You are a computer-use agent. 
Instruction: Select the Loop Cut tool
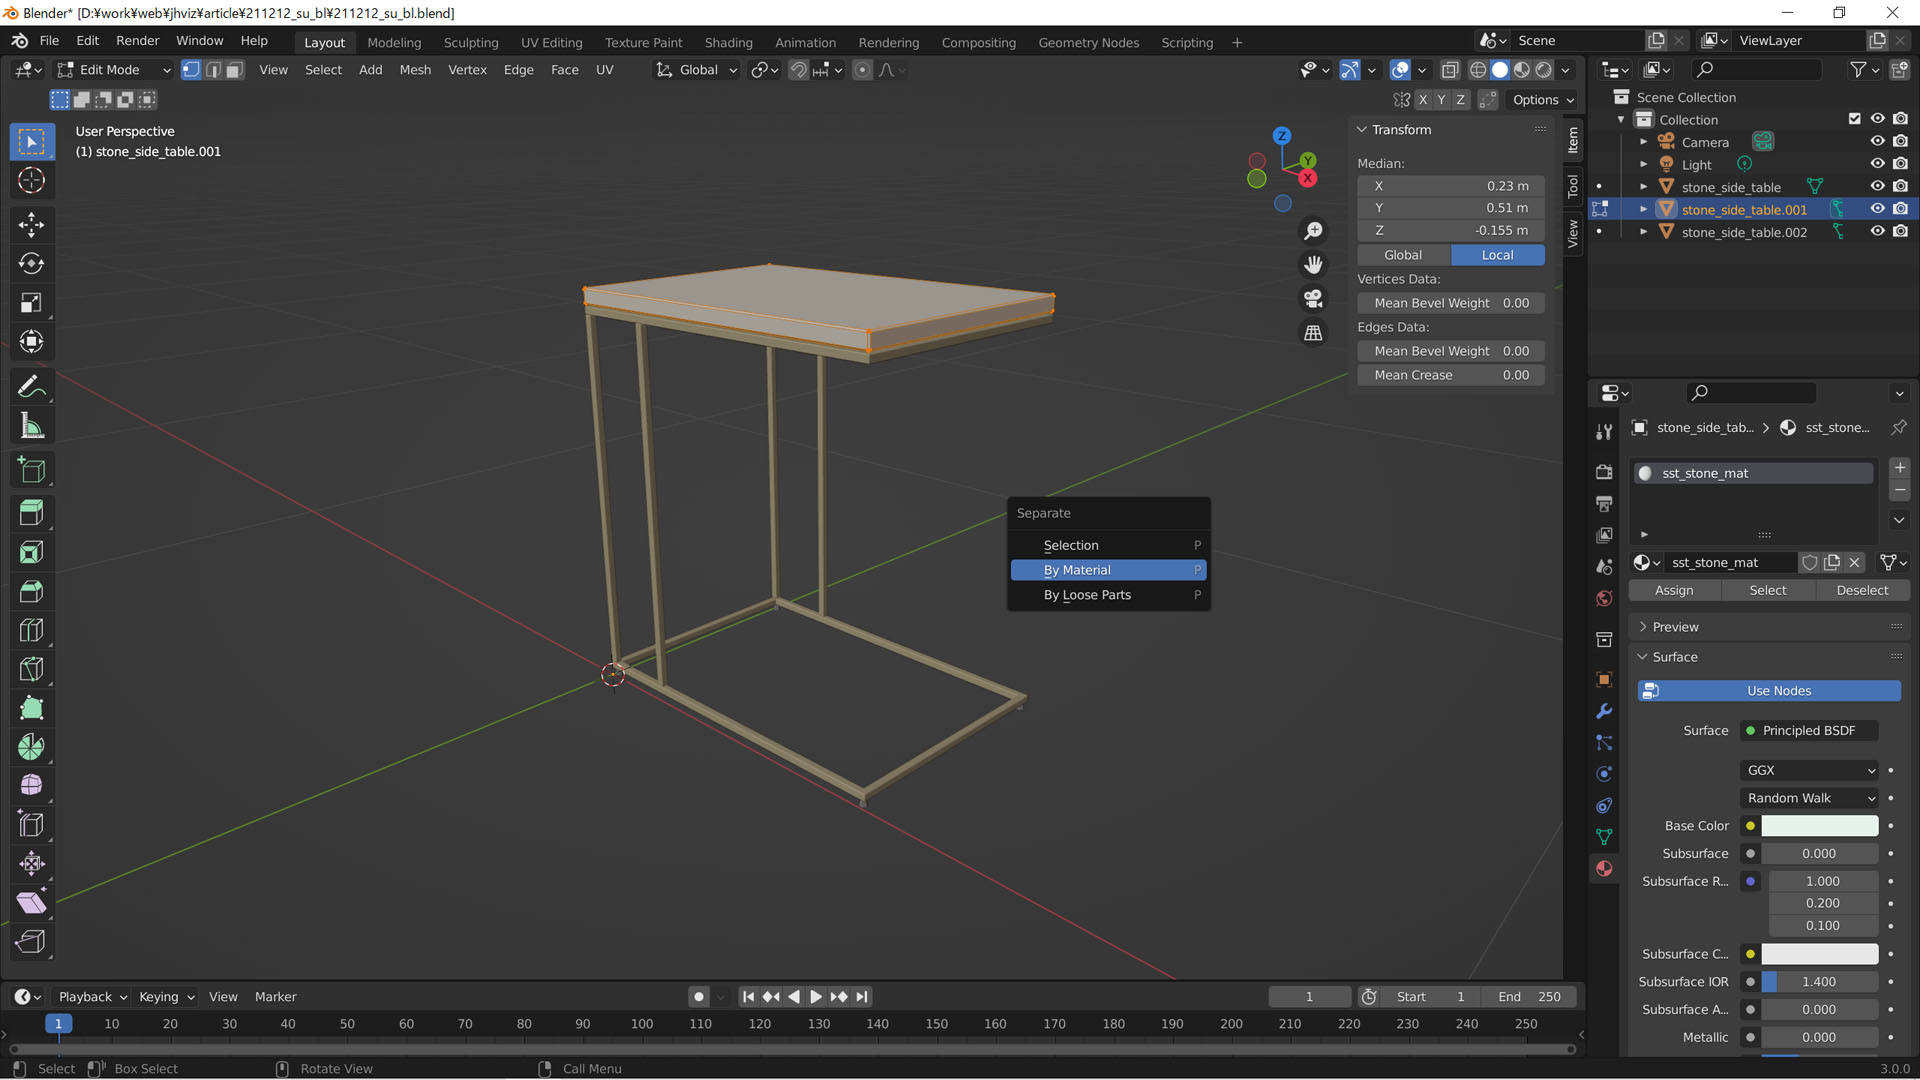click(x=31, y=630)
